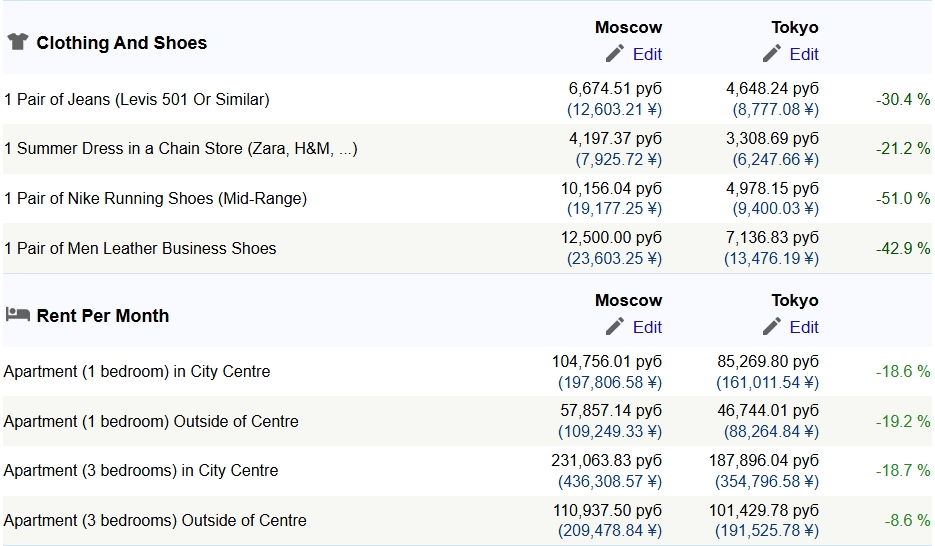Edit Moscow prices in Clothing And Shoes

click(x=647, y=54)
